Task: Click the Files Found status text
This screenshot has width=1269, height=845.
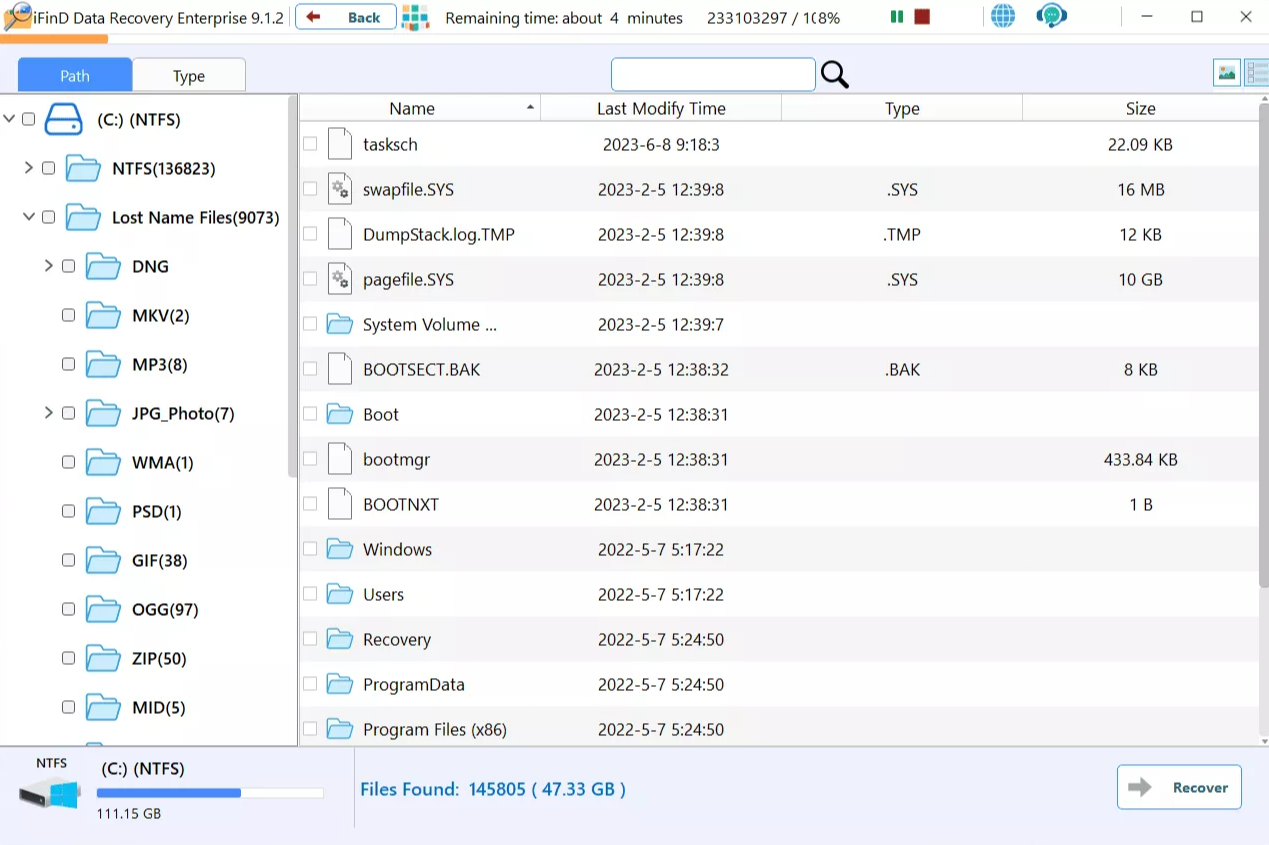Action: (x=493, y=789)
